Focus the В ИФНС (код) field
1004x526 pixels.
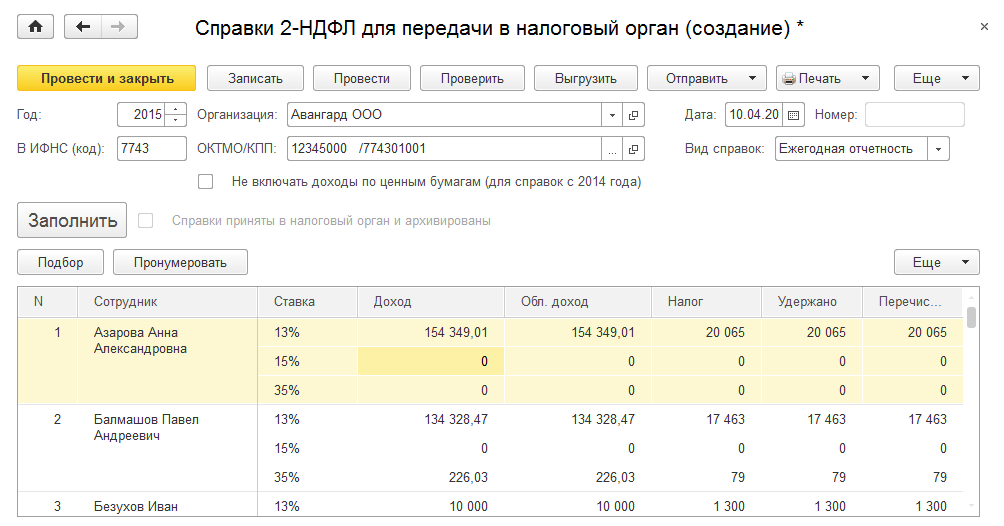click(x=152, y=149)
